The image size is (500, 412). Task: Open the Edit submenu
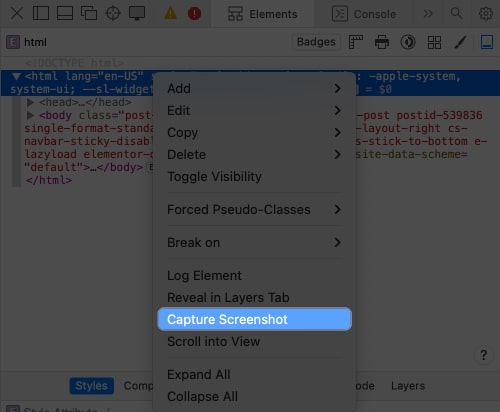click(x=254, y=110)
